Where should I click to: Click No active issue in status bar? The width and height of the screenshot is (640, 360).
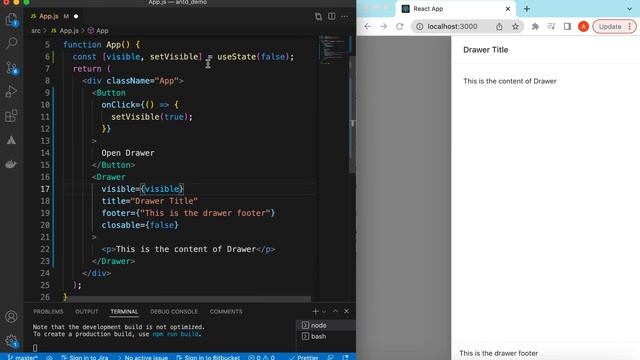point(142,357)
